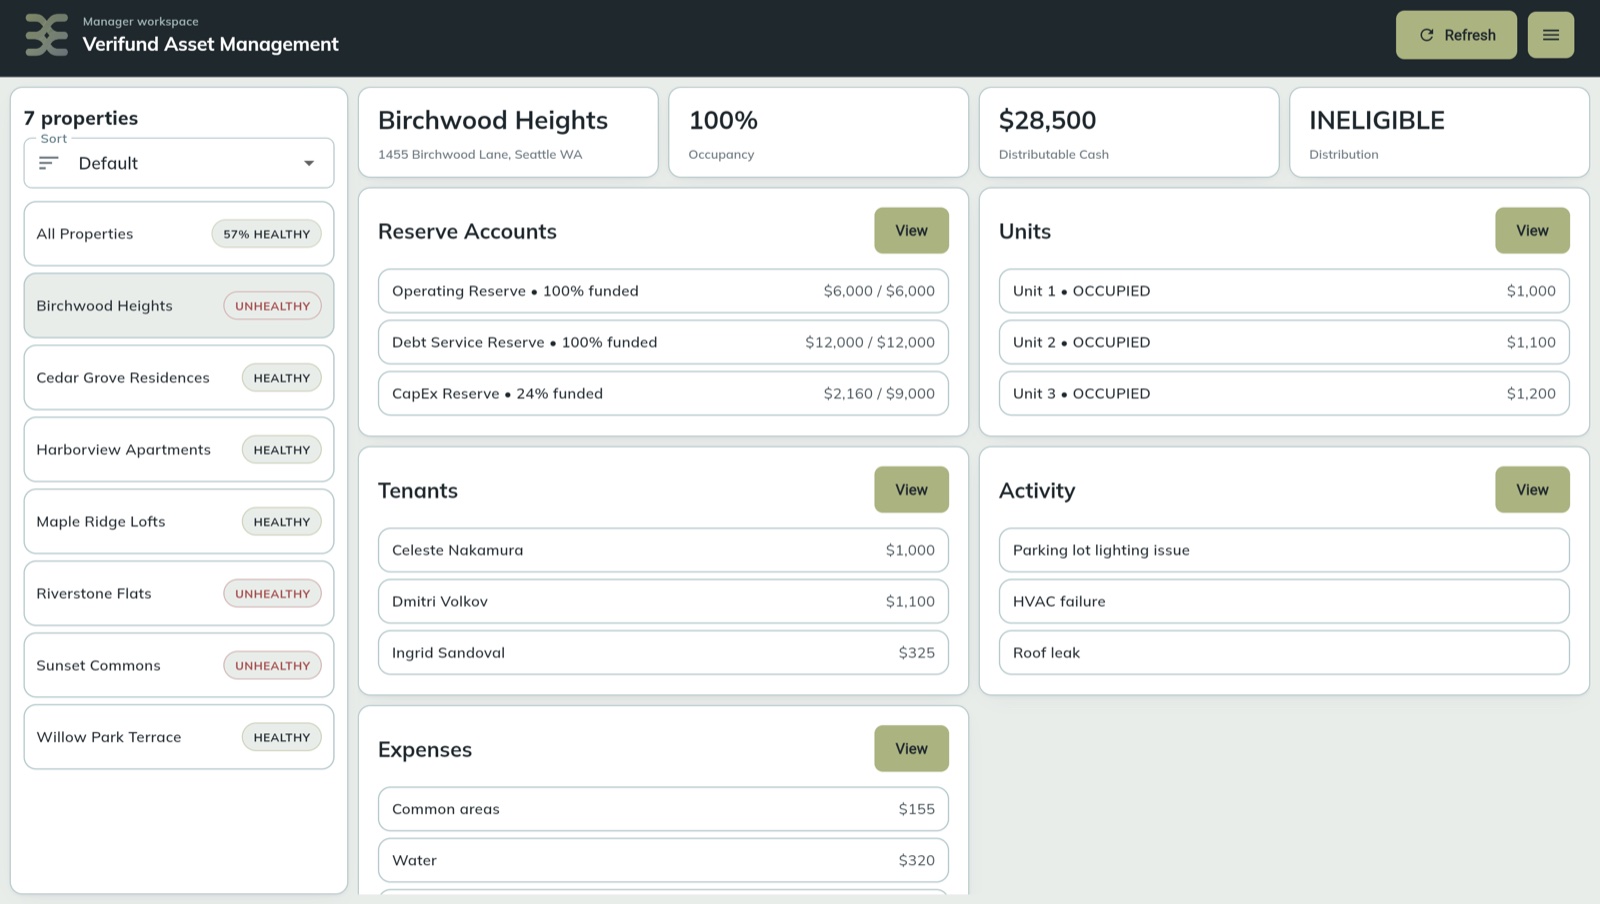Image resolution: width=1600 pixels, height=904 pixels.
Task: Select Birchwood Heights property
Action: point(179,306)
